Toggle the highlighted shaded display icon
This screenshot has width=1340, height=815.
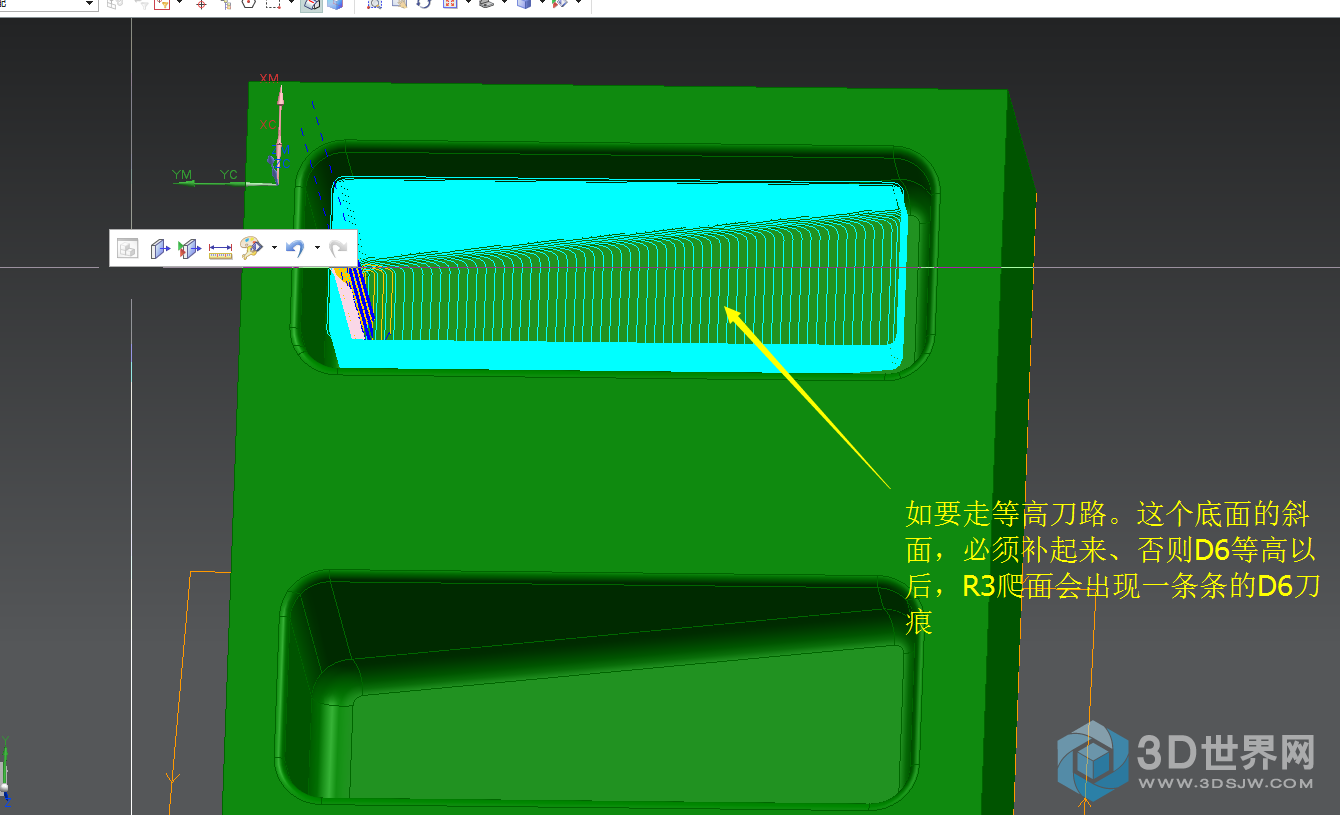click(x=311, y=4)
